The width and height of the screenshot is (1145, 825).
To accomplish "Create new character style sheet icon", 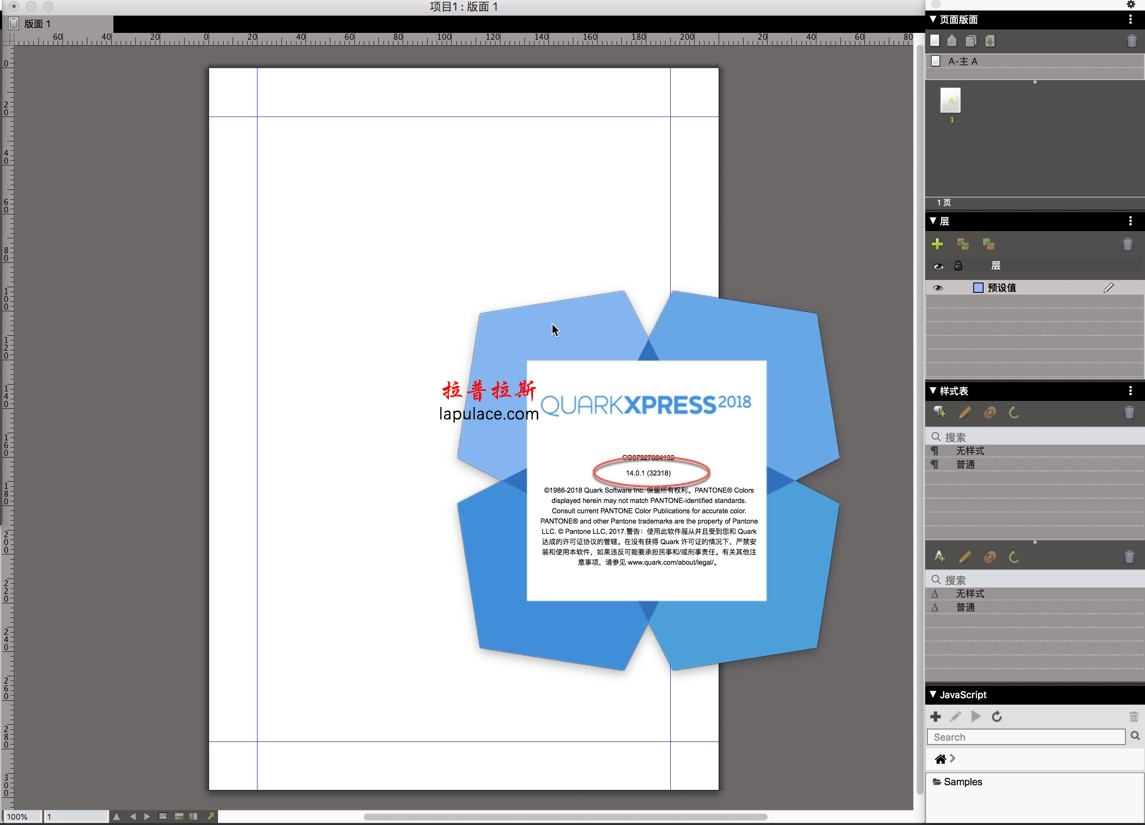I will (940, 557).
